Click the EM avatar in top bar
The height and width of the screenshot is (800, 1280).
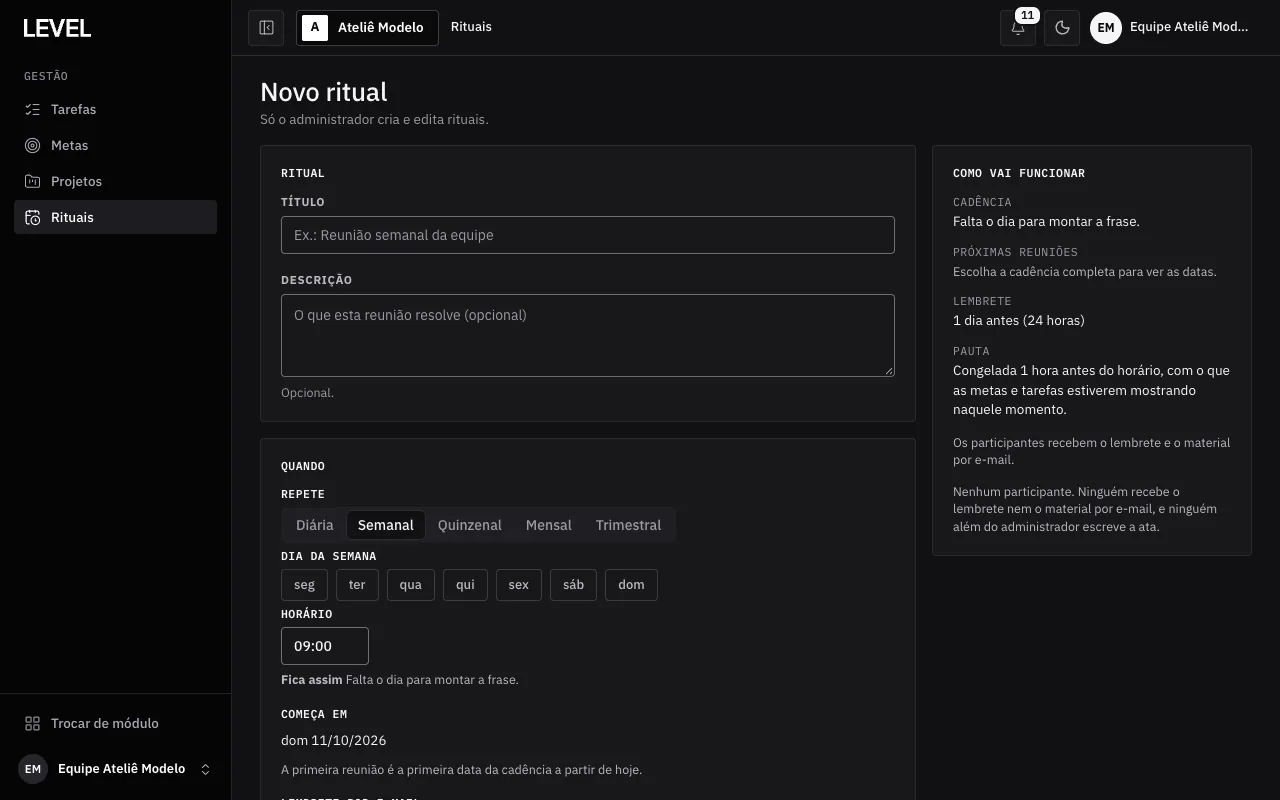[1106, 28]
